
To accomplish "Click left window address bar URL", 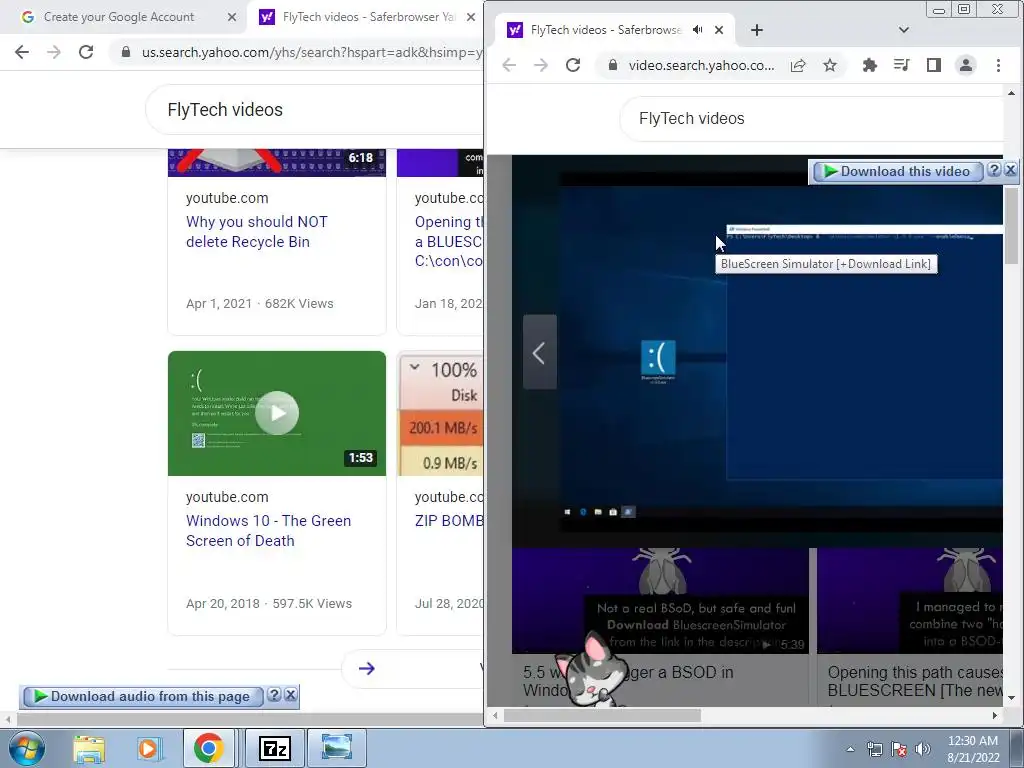I will [312, 52].
